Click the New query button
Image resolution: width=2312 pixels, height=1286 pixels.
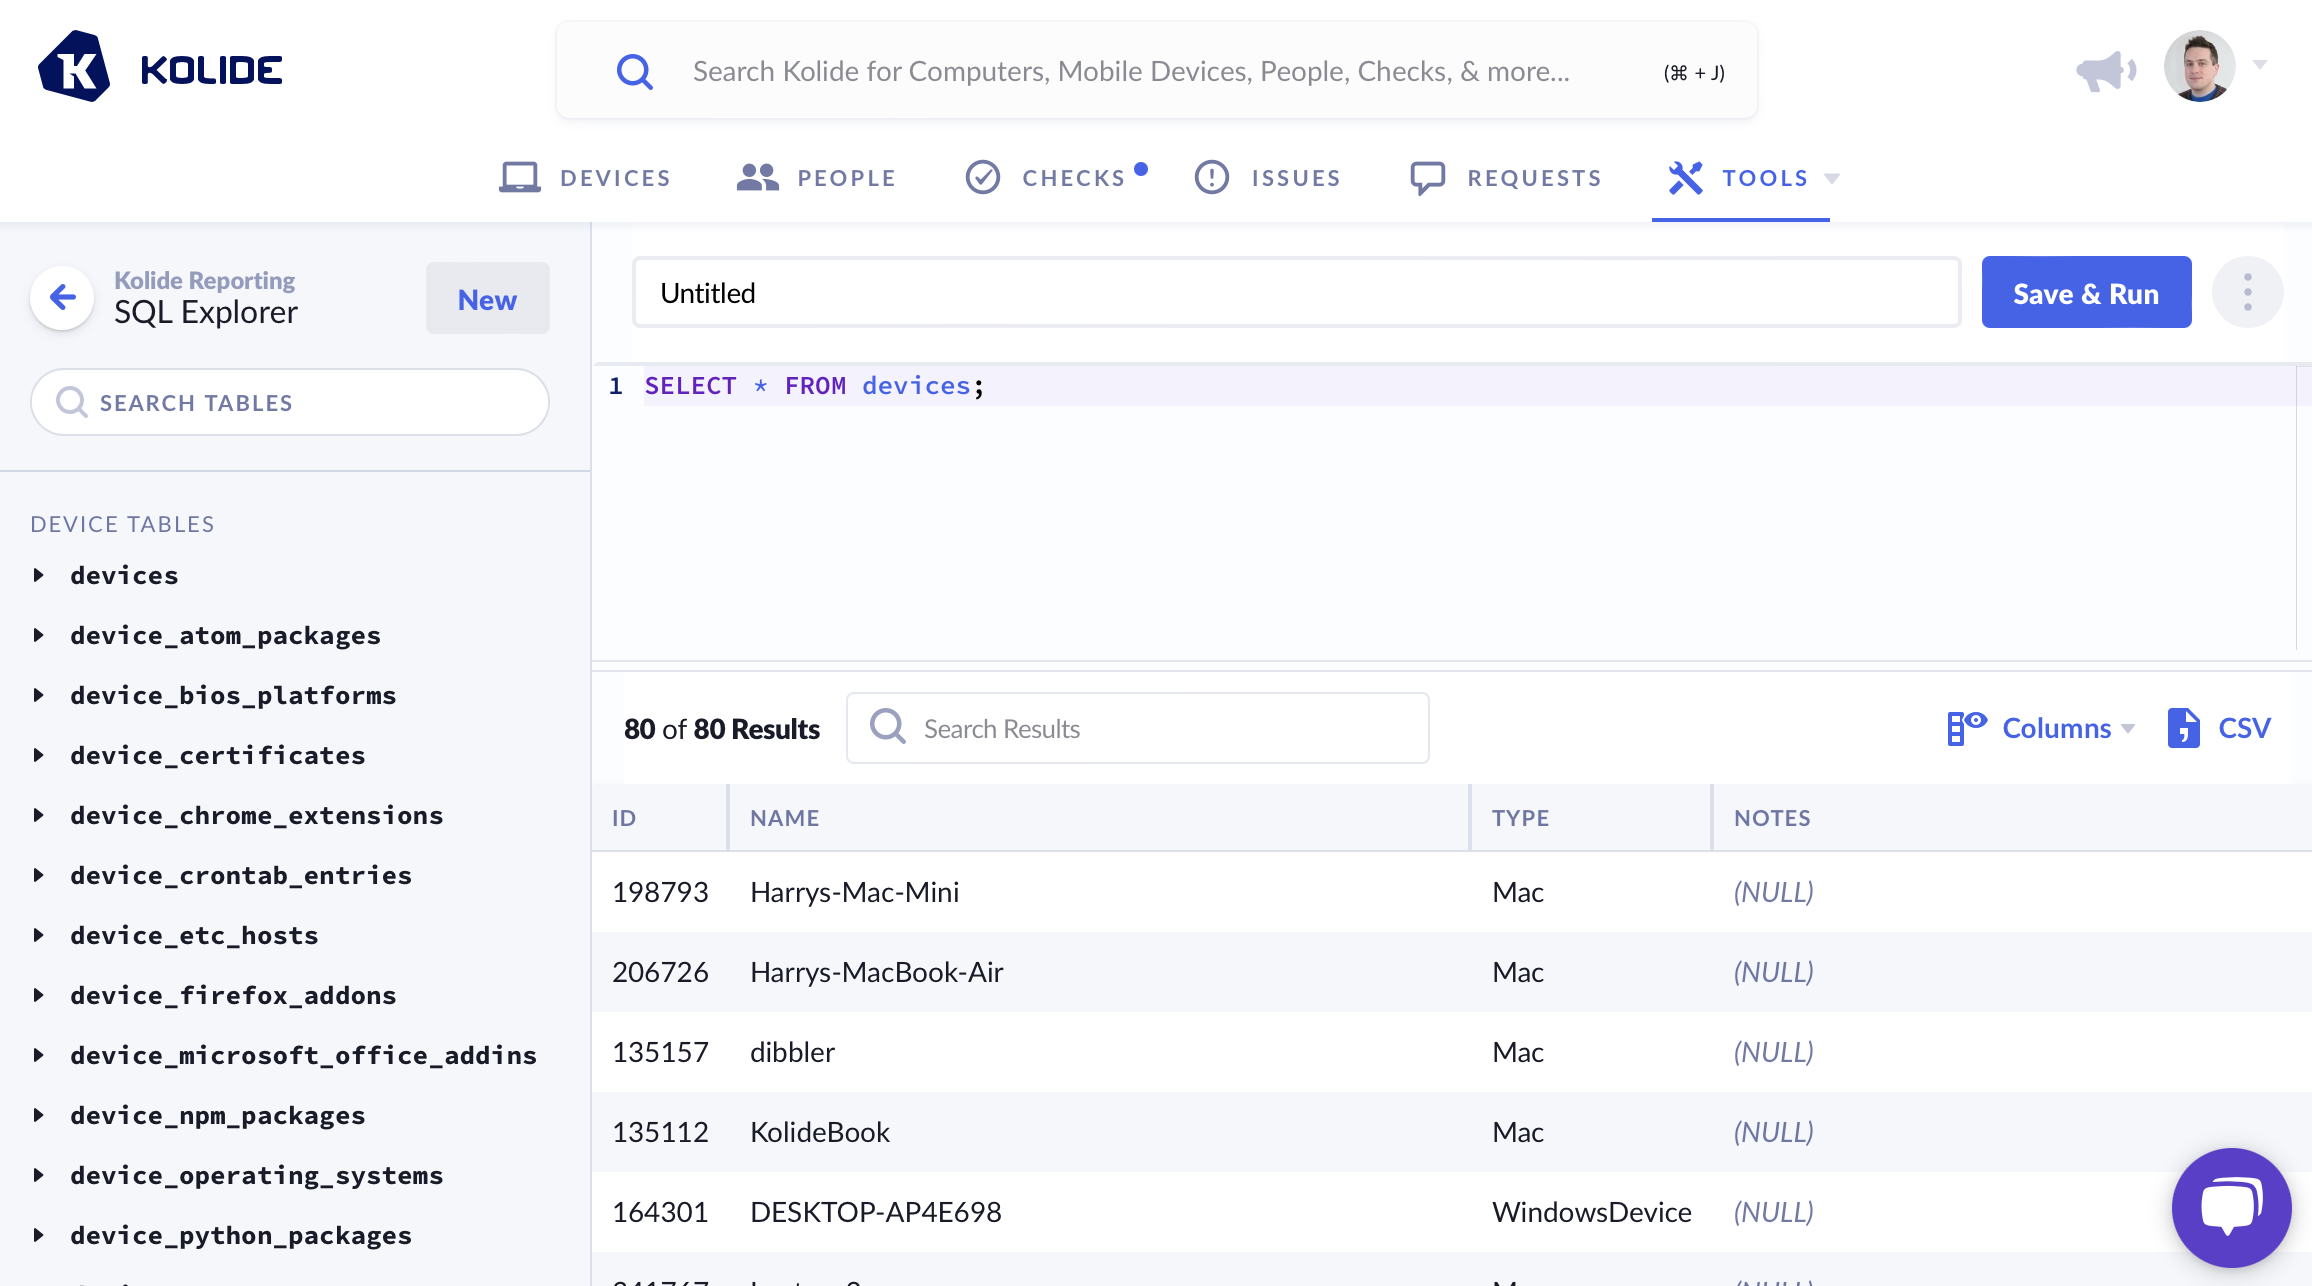click(x=487, y=299)
